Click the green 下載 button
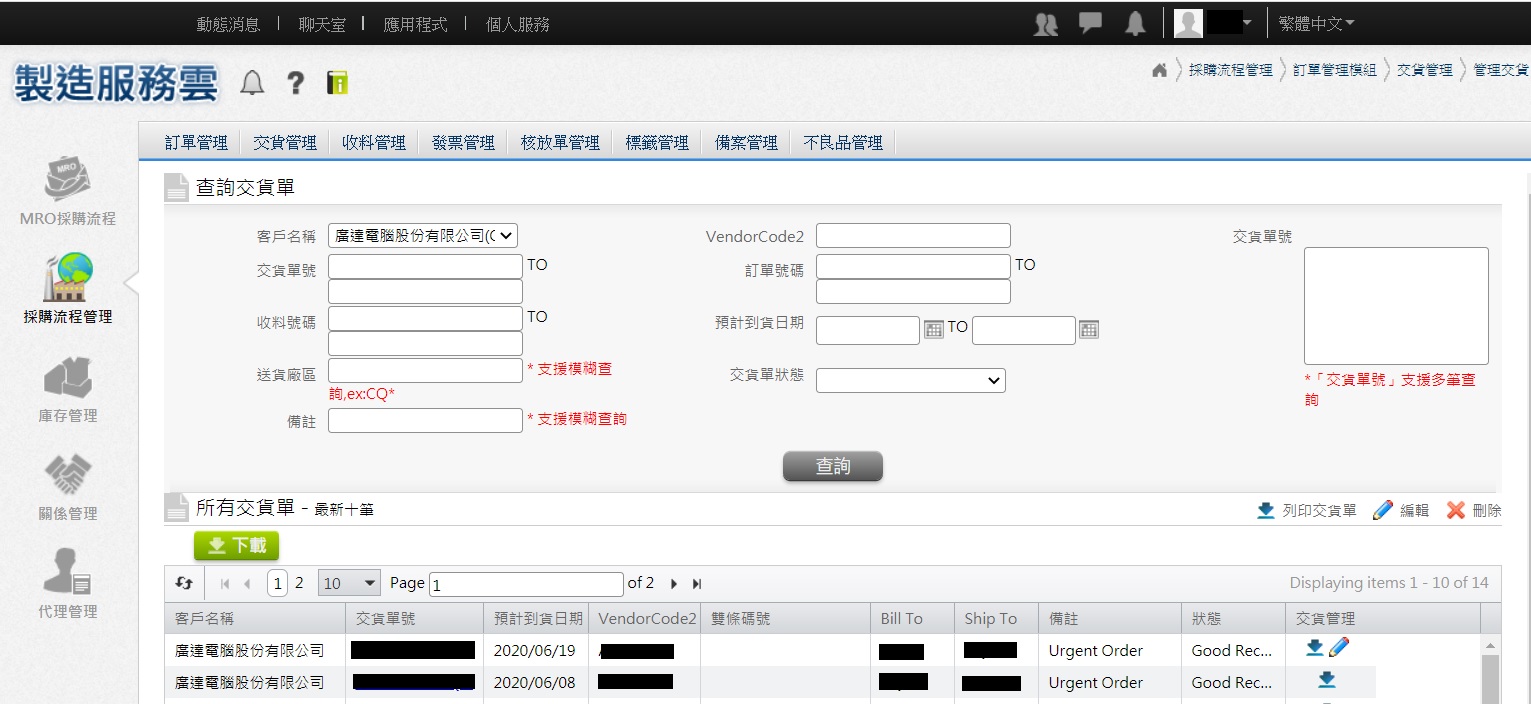 click(x=236, y=545)
